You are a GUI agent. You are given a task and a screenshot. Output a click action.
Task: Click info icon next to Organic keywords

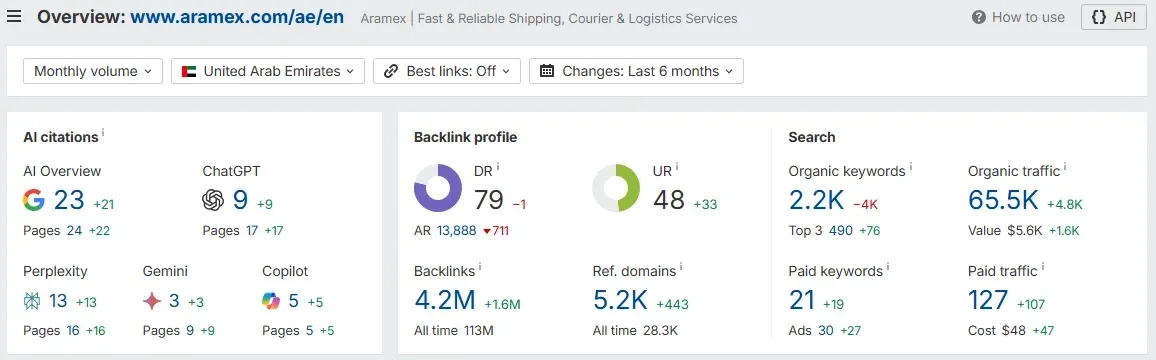(x=911, y=167)
